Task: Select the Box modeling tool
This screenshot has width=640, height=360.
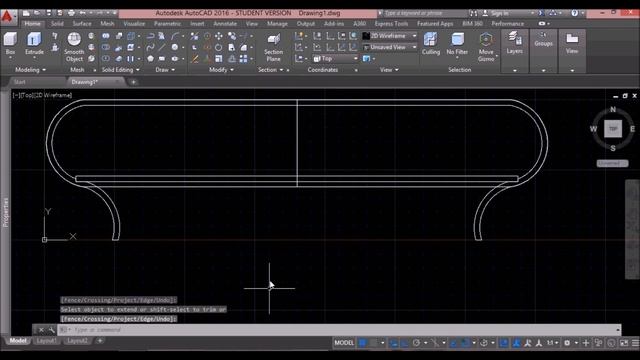Action: (10, 44)
